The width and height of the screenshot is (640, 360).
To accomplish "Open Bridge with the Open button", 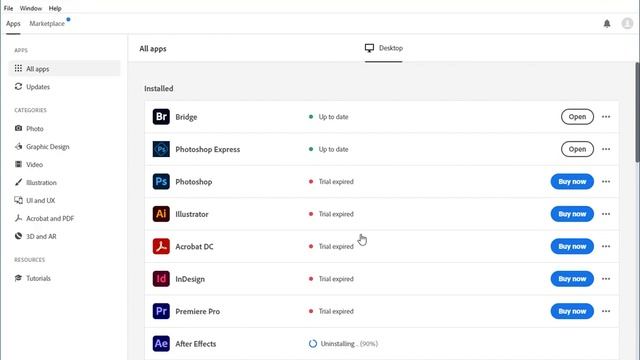I will 577,117.
